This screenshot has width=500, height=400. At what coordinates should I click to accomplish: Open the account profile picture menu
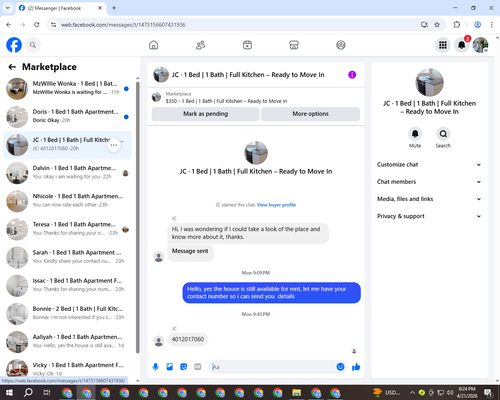click(x=480, y=45)
